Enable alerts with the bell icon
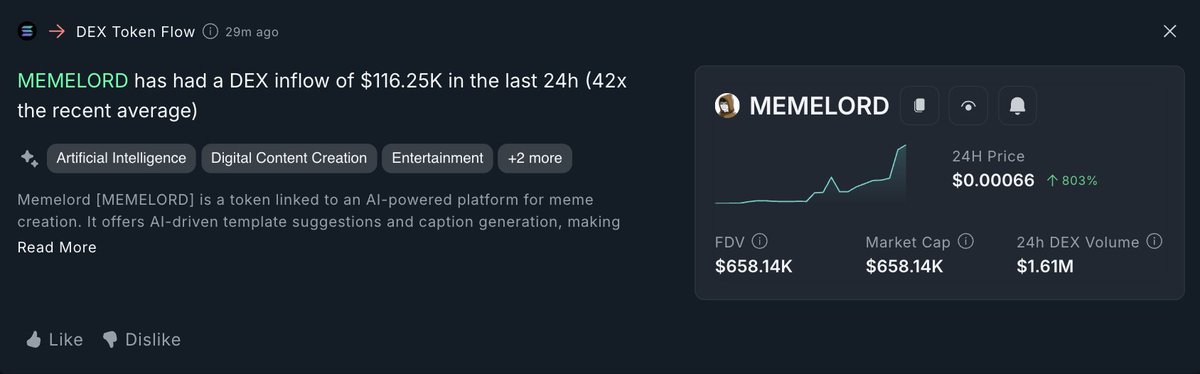Viewport: 1200px width, 374px height. pos(1017,105)
